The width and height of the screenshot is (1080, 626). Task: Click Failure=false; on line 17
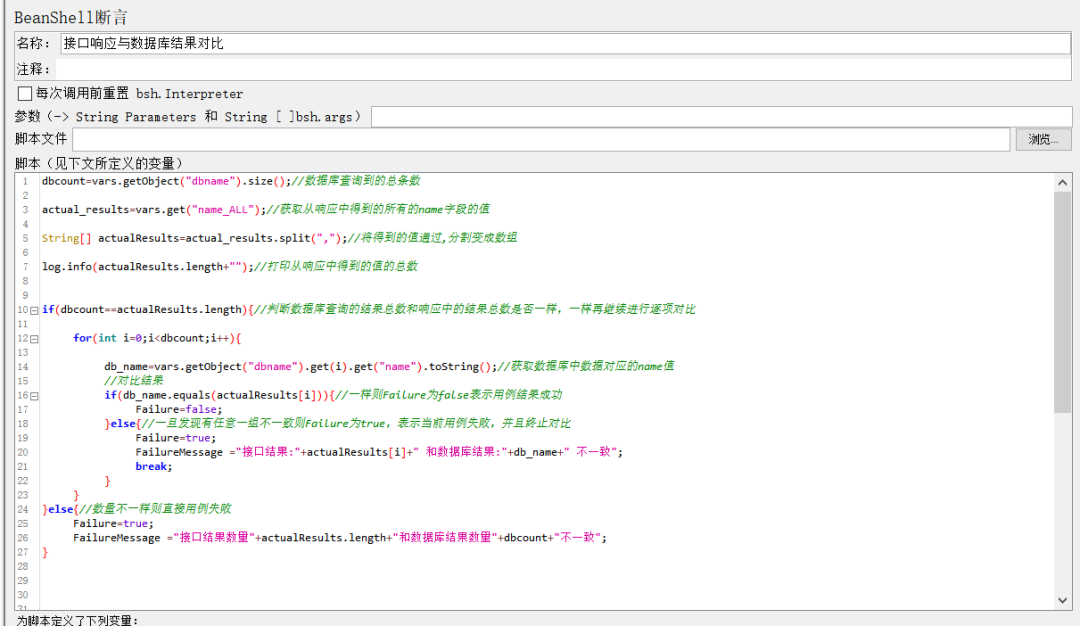[178, 410]
